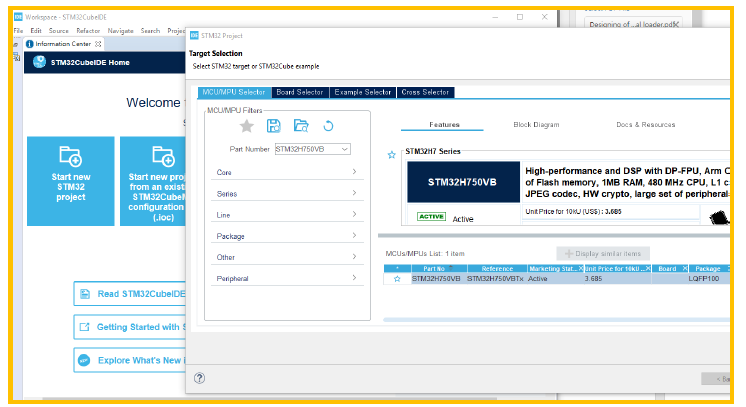Expand the Core filter section
Viewport: 746px width, 407px height.
[x=287, y=172]
